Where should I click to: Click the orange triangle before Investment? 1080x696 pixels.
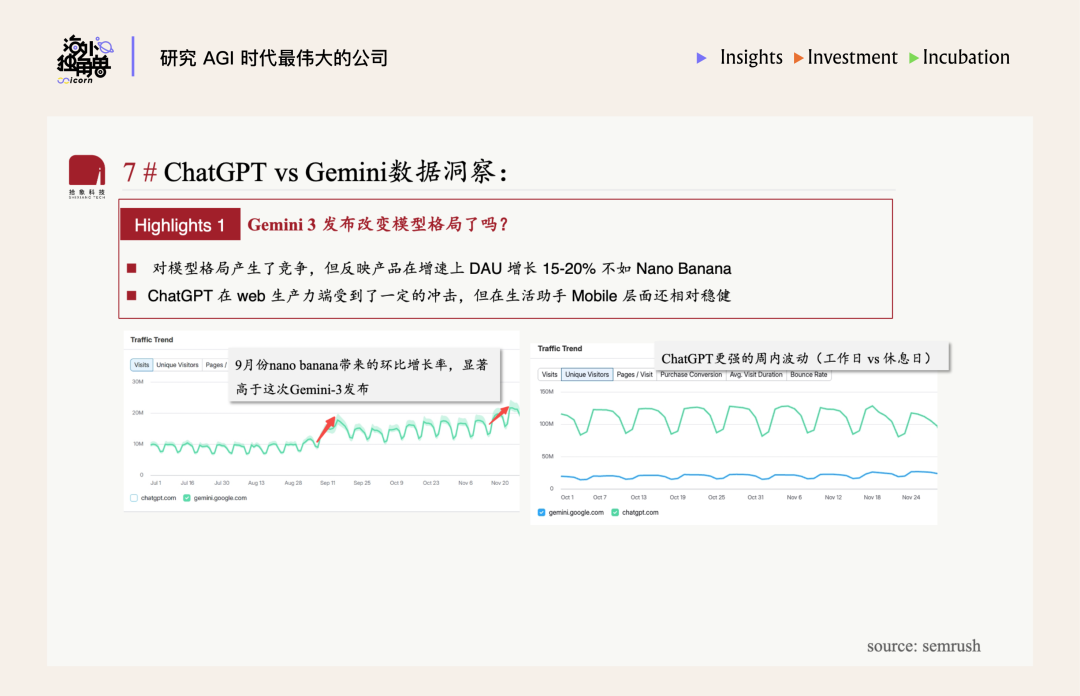(x=798, y=58)
